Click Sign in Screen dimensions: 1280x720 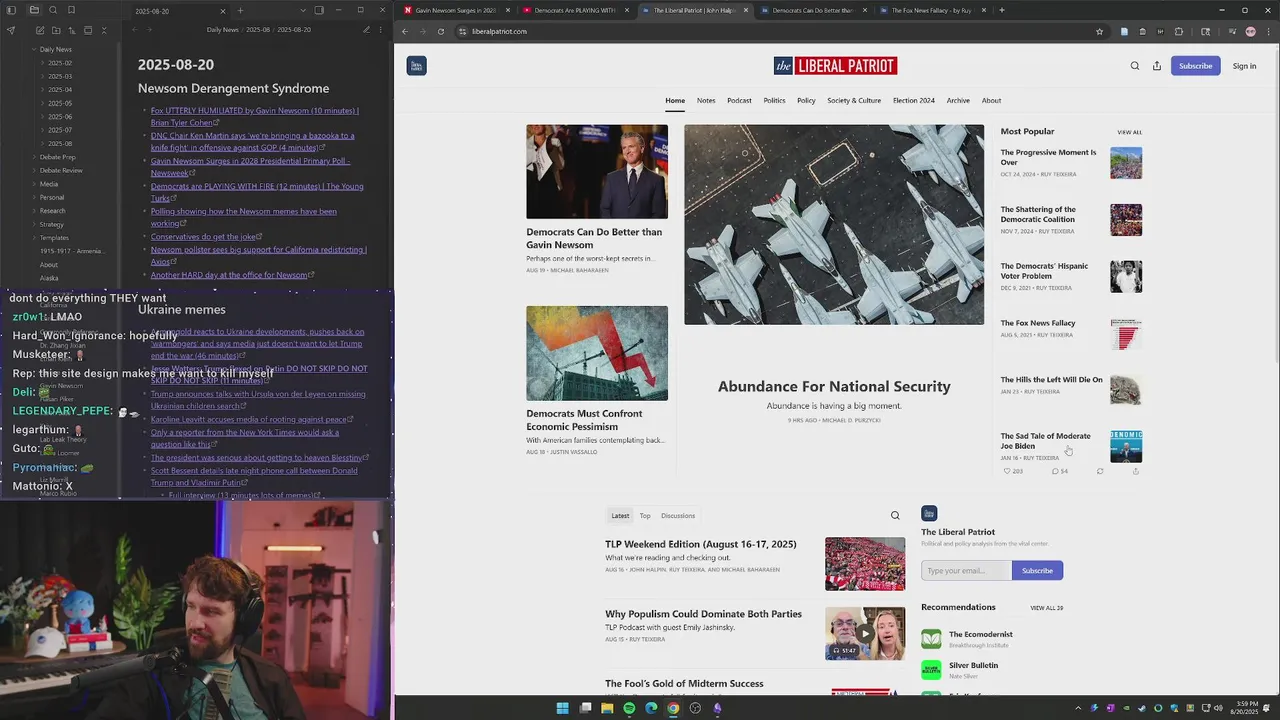(1244, 66)
